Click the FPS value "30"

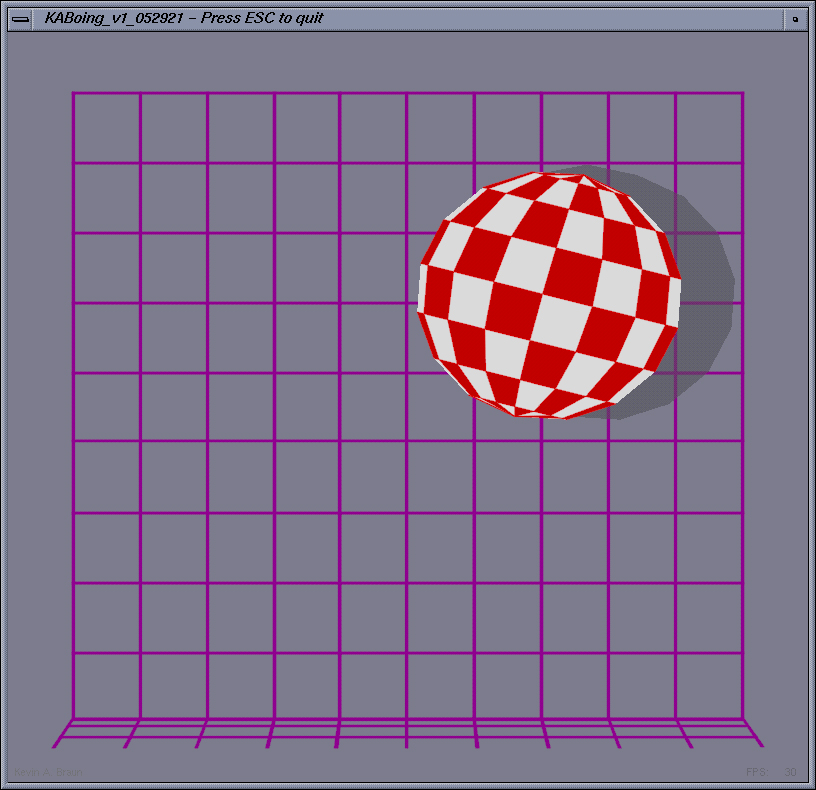790,772
